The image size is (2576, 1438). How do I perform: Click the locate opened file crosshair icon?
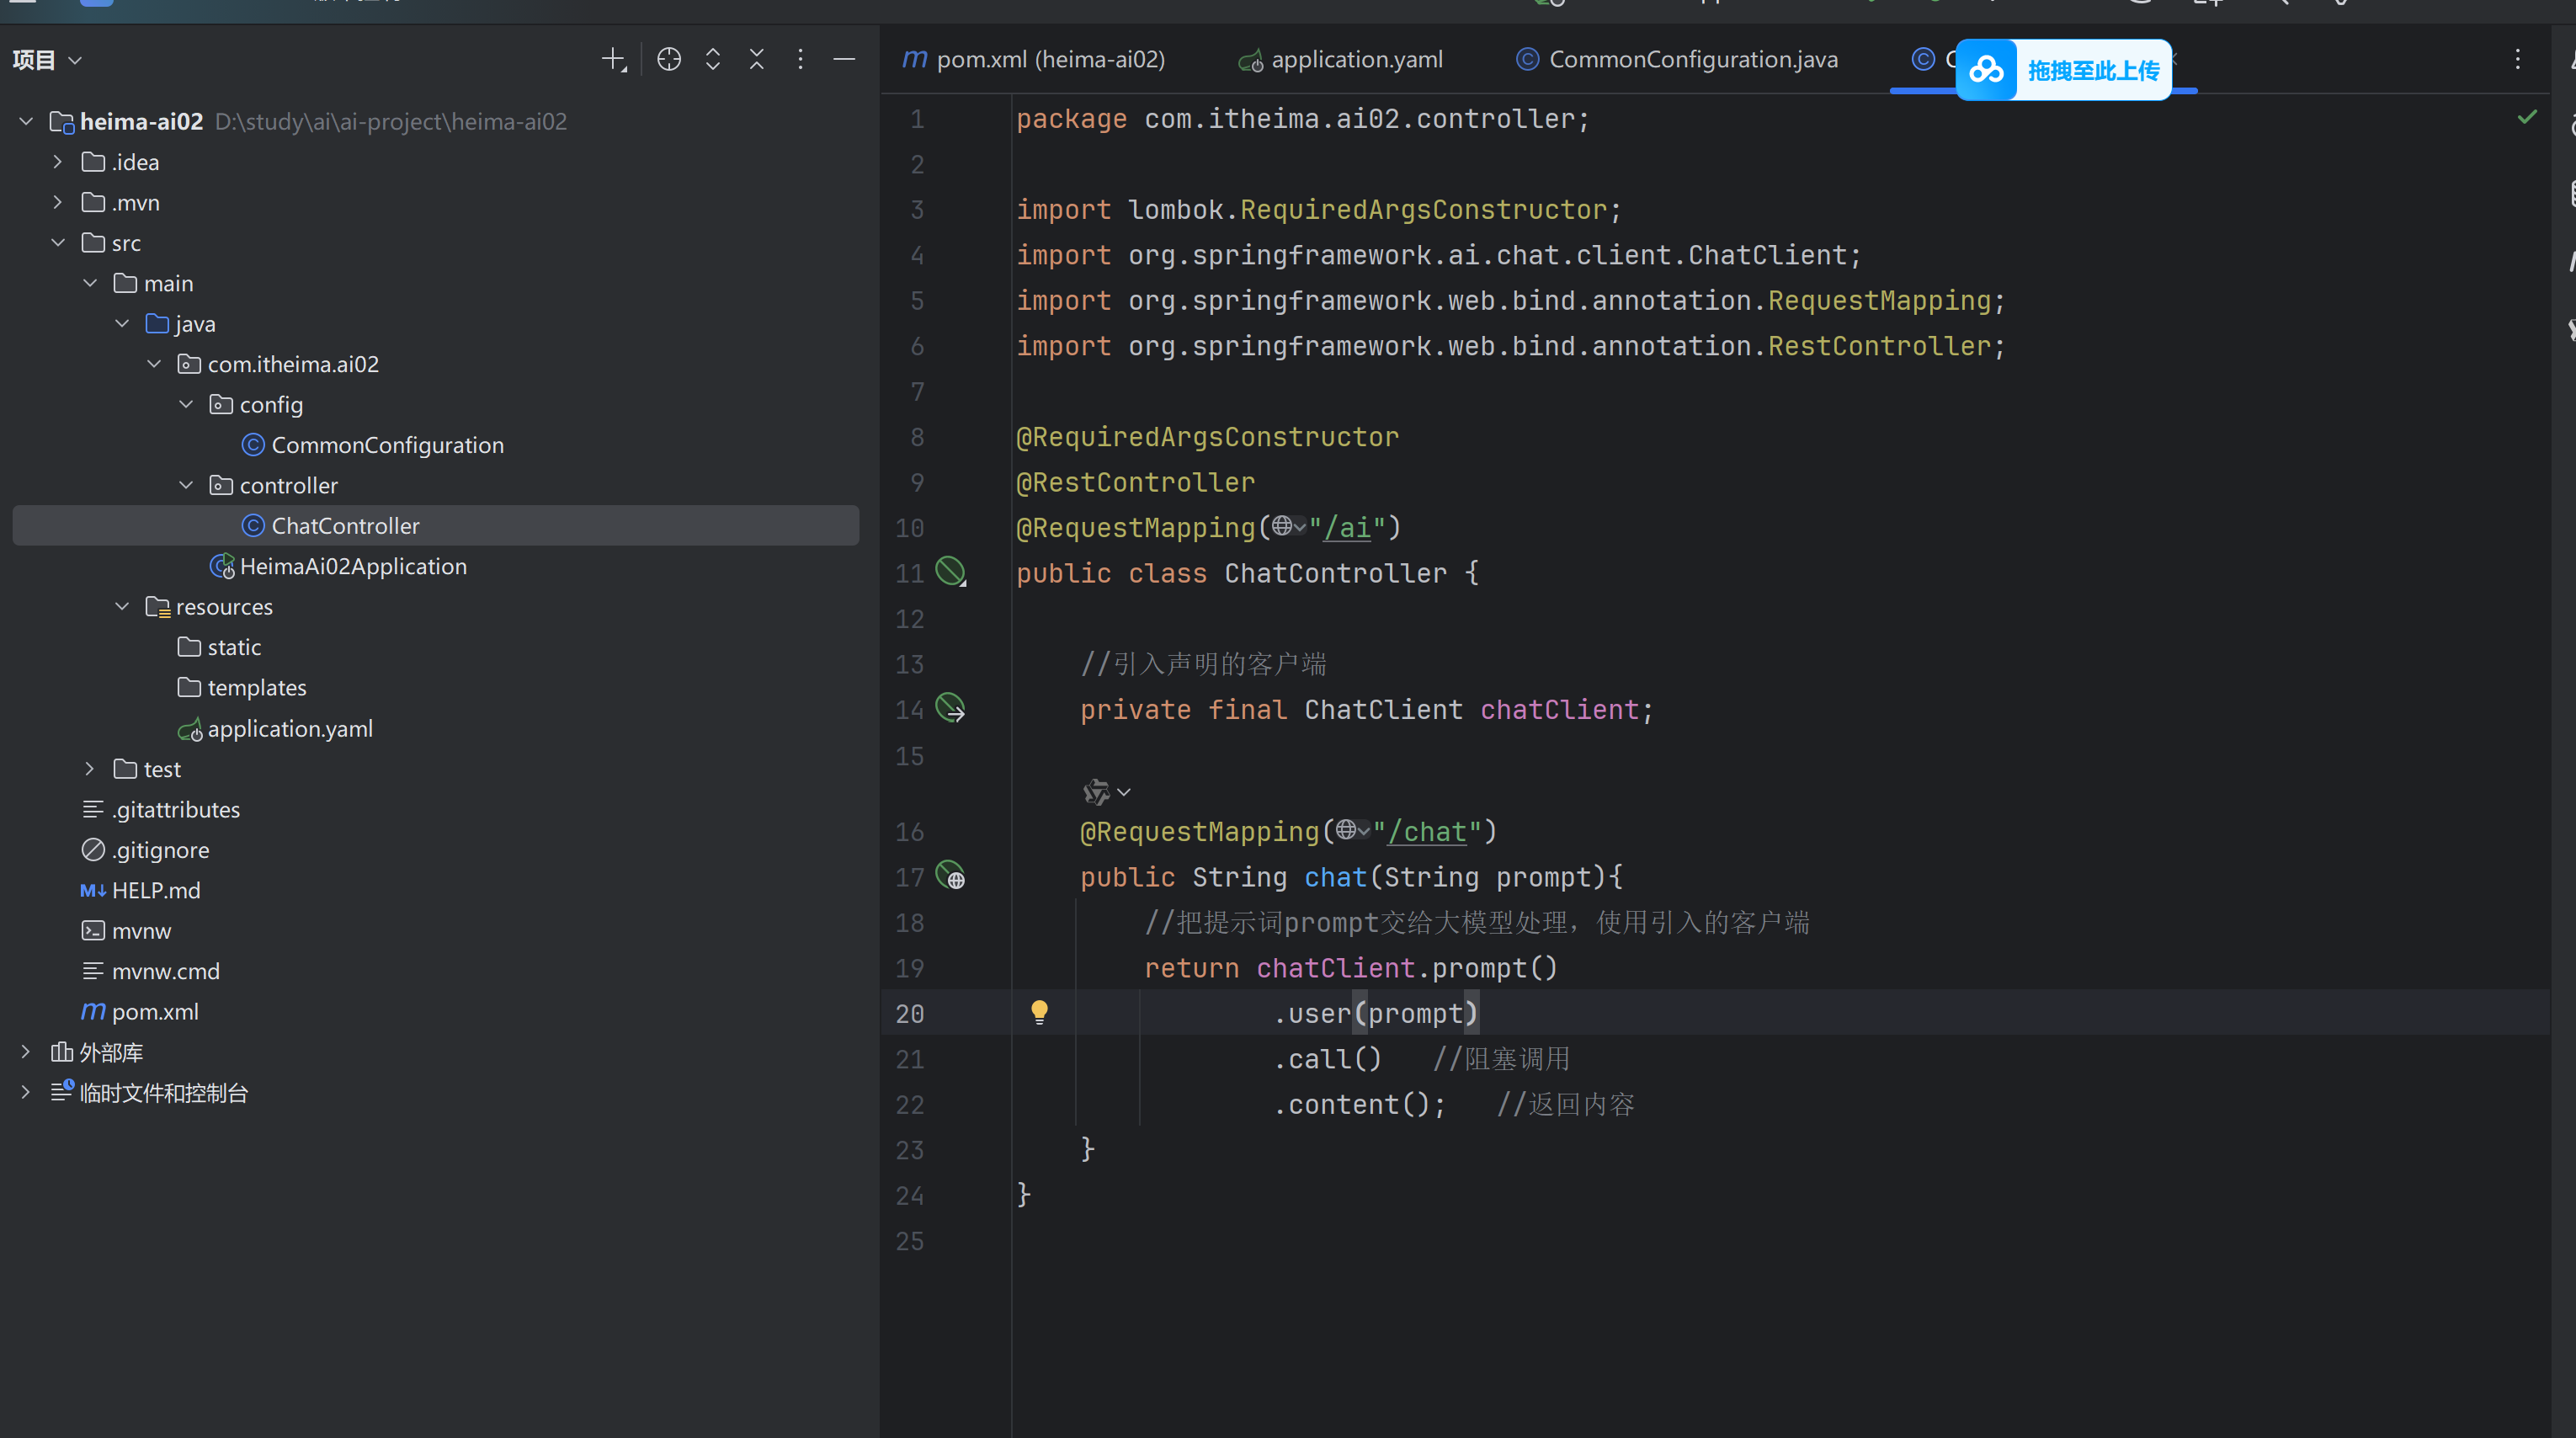669,60
